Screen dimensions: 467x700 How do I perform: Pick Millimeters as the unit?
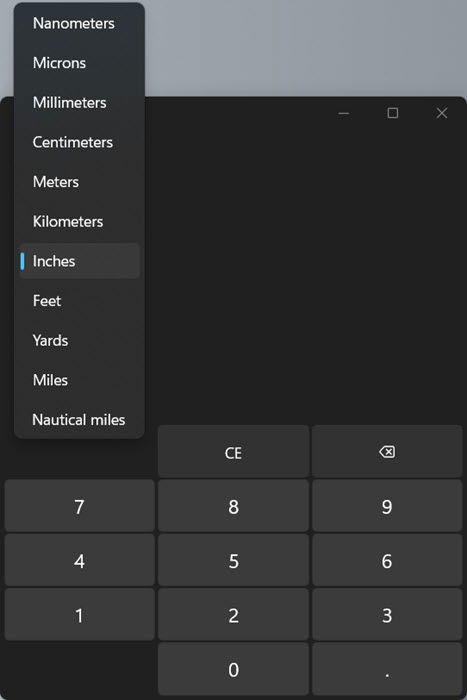(x=79, y=103)
